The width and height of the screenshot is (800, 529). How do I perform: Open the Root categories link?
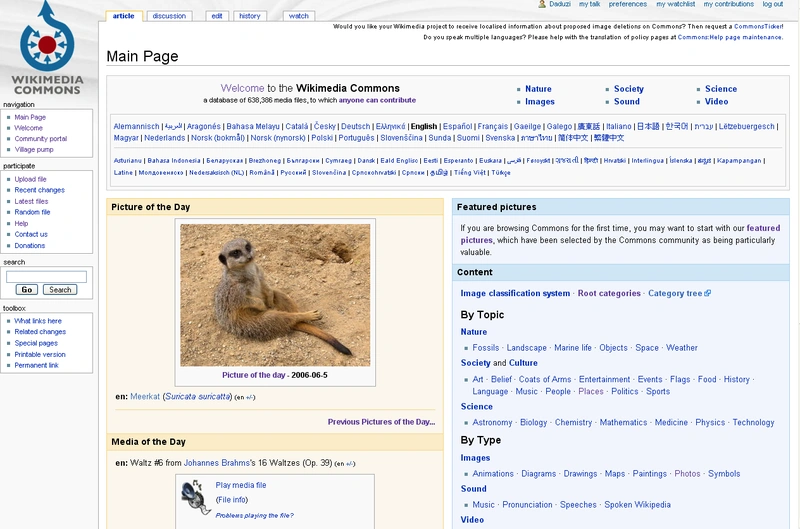(609, 294)
